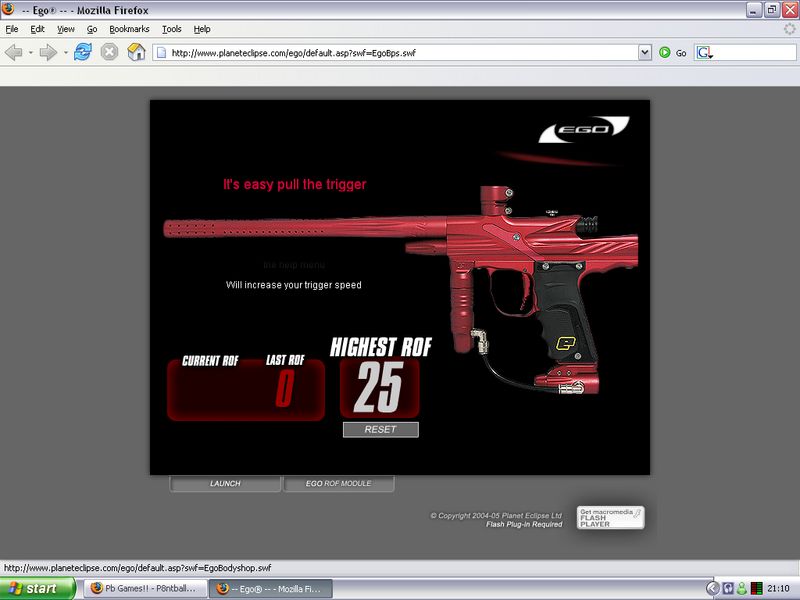Click the Firefox logo in the title bar
The width and height of the screenshot is (800, 600).
point(8,10)
